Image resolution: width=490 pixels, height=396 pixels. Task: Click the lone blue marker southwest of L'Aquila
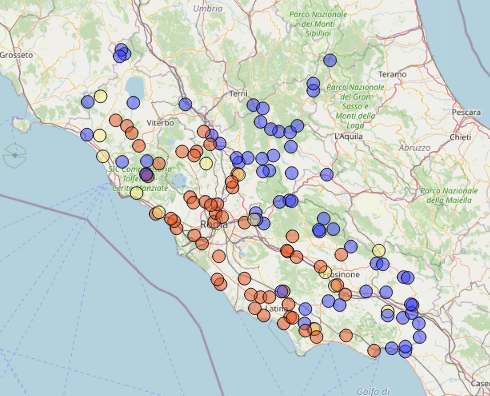point(327,174)
